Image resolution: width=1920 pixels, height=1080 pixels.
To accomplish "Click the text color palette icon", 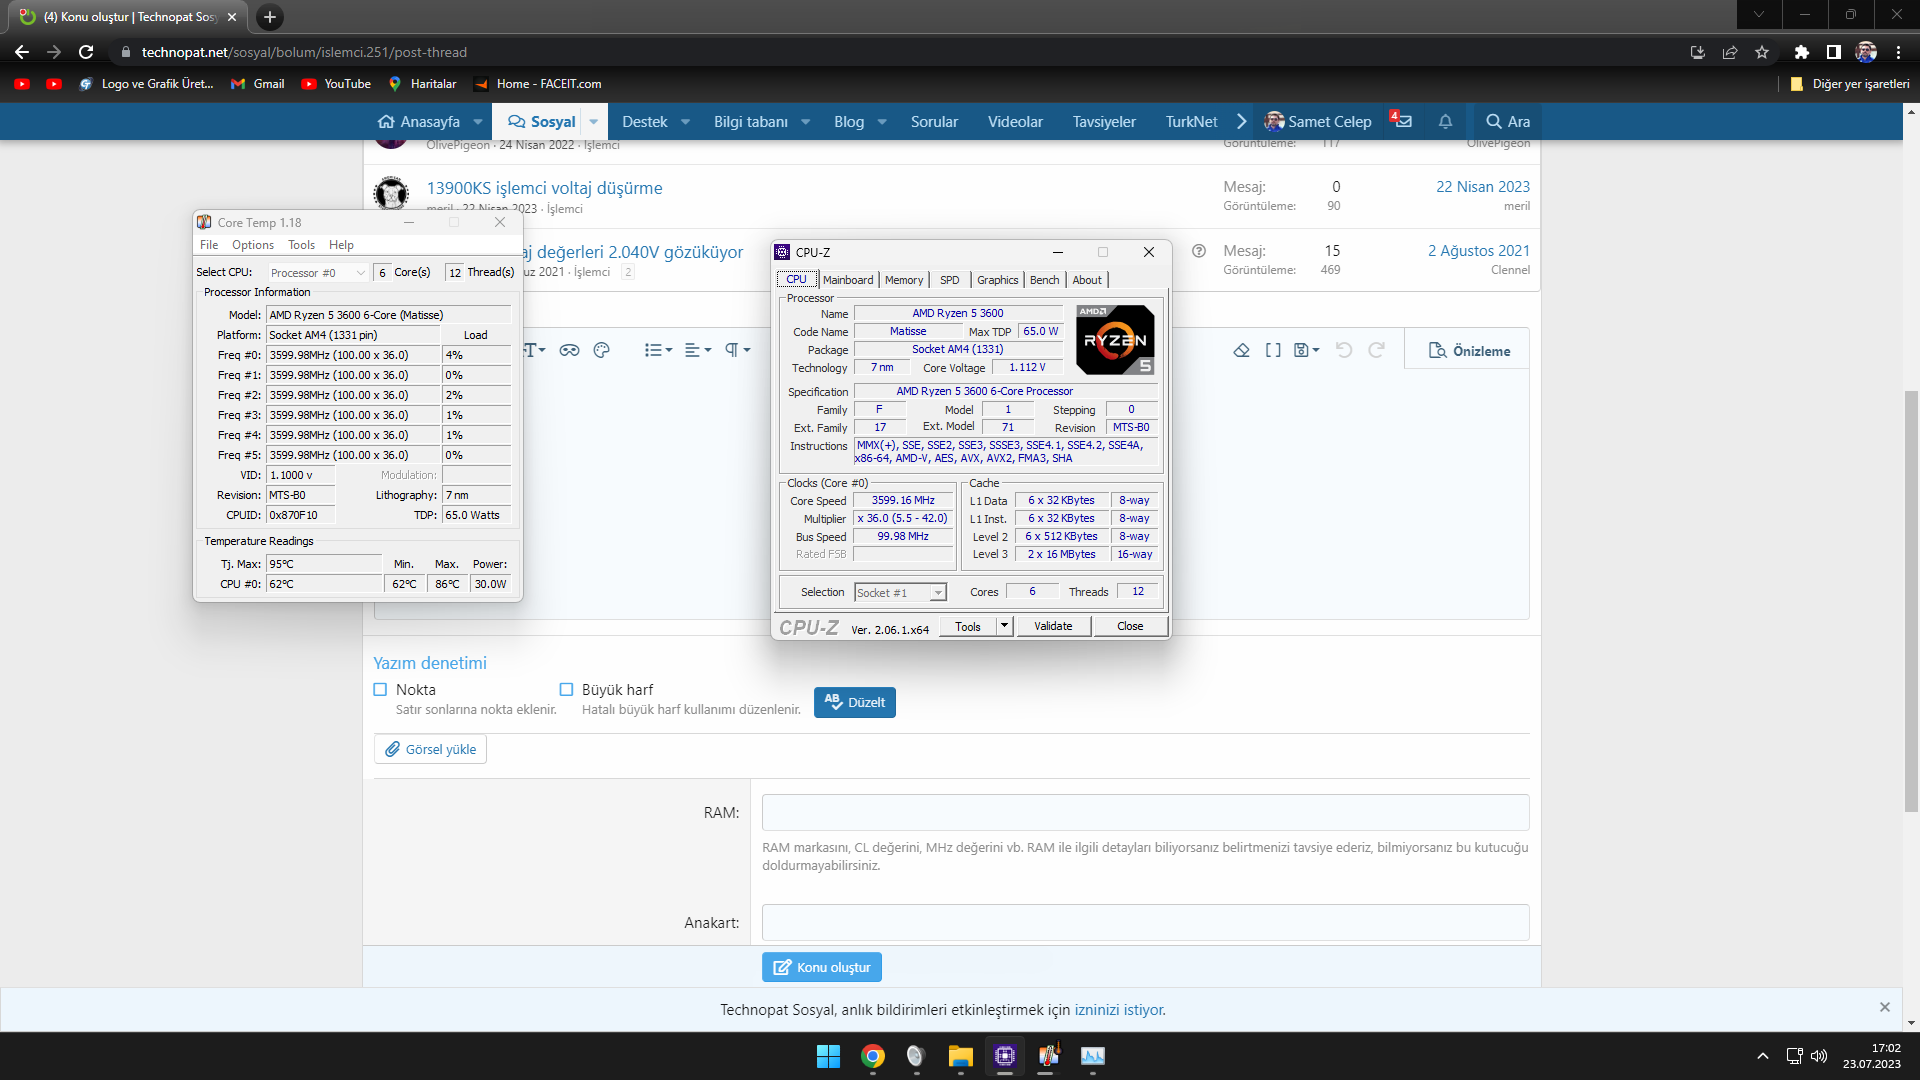I will (x=601, y=350).
